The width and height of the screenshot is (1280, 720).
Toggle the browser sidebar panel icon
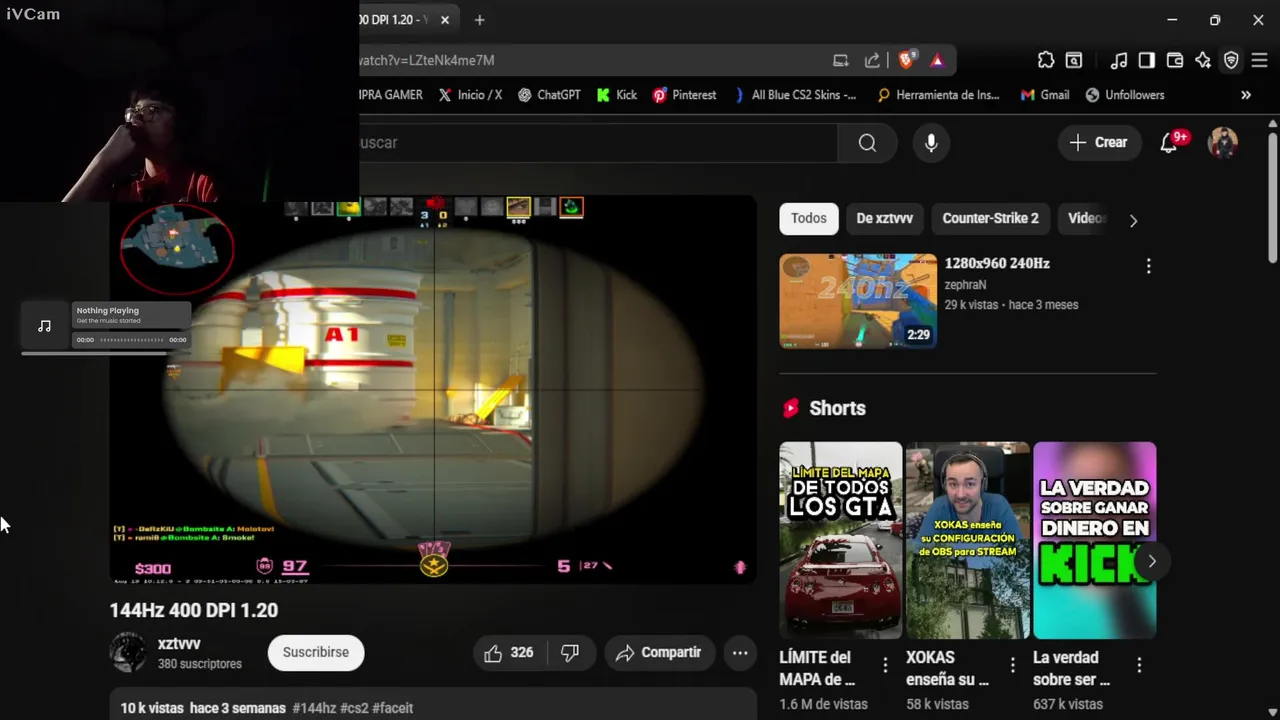click(x=1147, y=60)
